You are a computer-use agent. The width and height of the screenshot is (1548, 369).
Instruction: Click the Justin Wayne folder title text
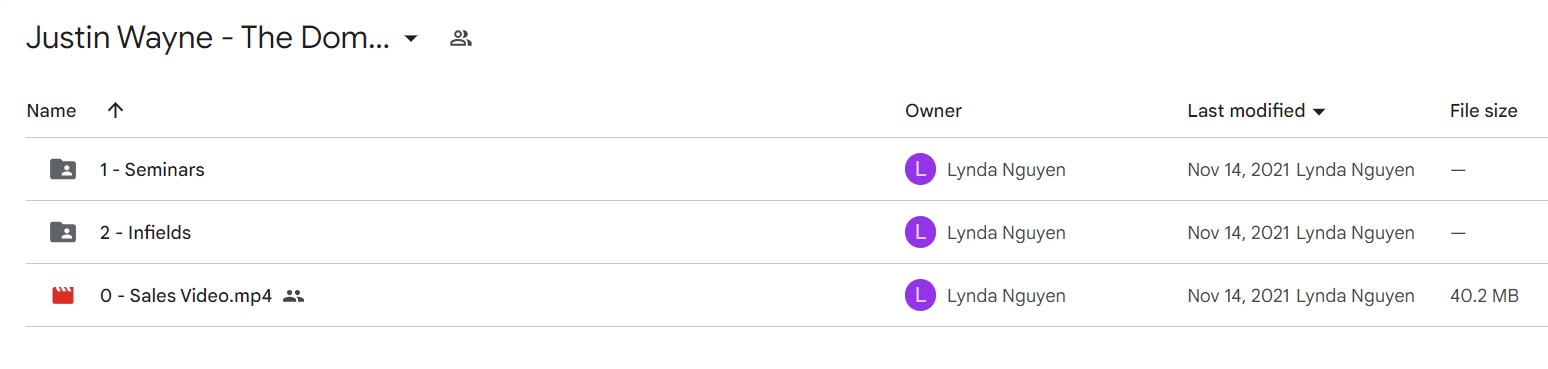point(208,39)
